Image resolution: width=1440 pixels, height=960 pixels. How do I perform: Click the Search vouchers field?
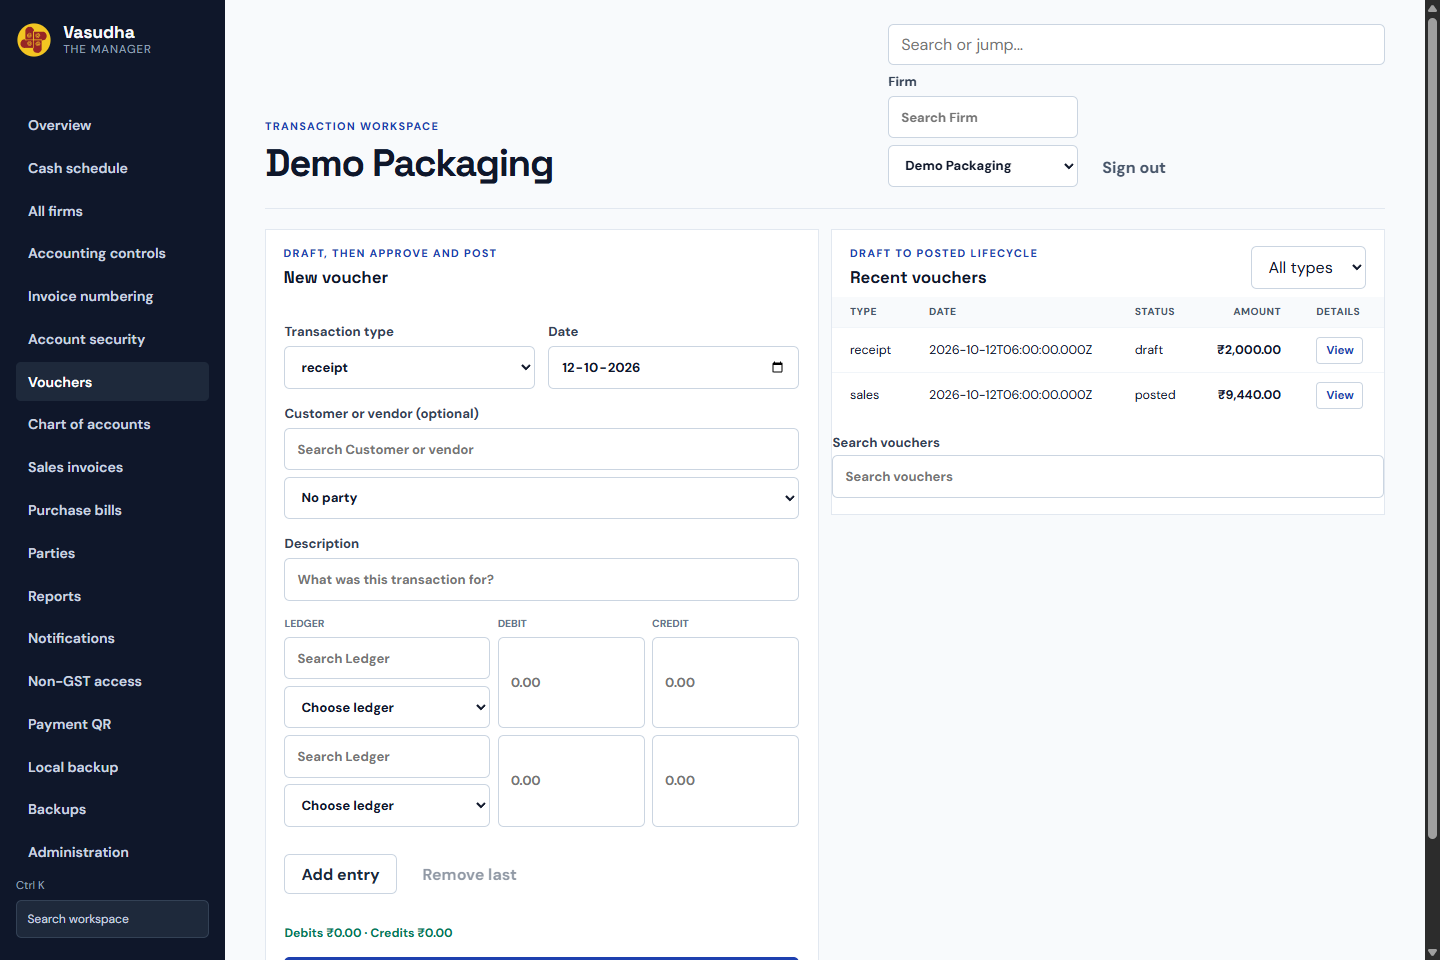pyautogui.click(x=1107, y=477)
